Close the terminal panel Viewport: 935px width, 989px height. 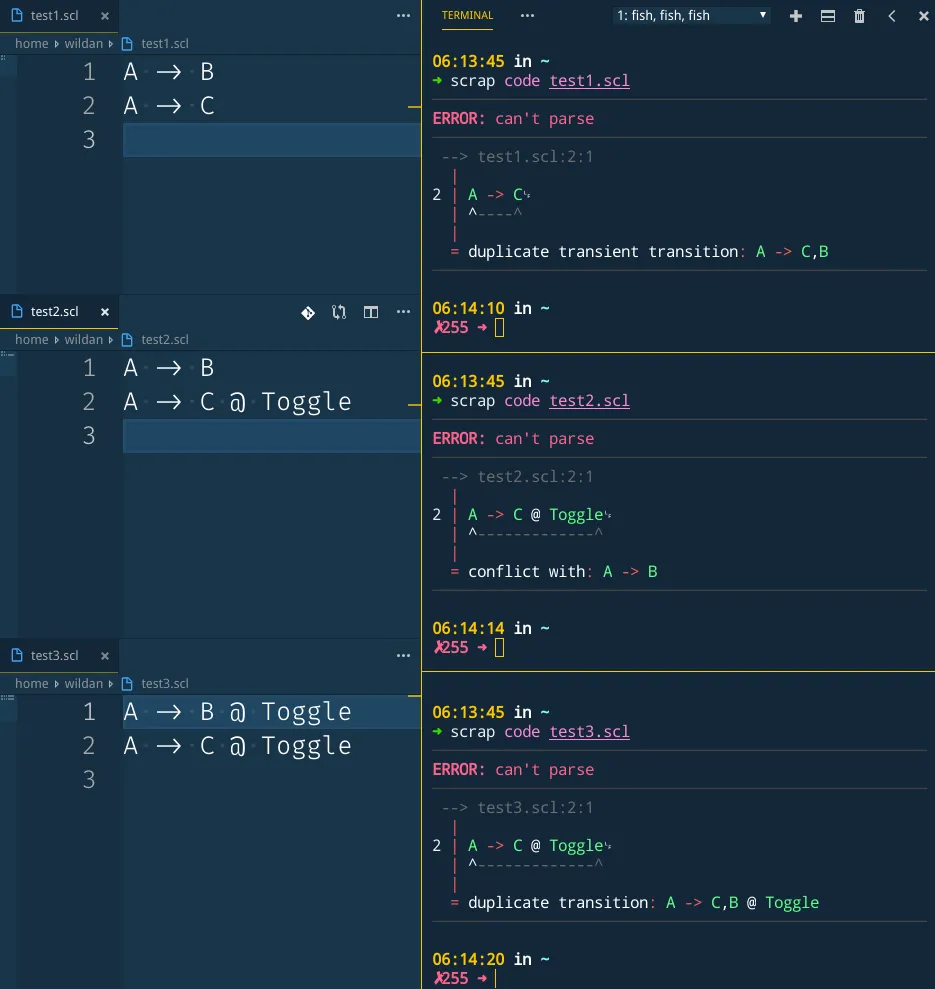[924, 16]
